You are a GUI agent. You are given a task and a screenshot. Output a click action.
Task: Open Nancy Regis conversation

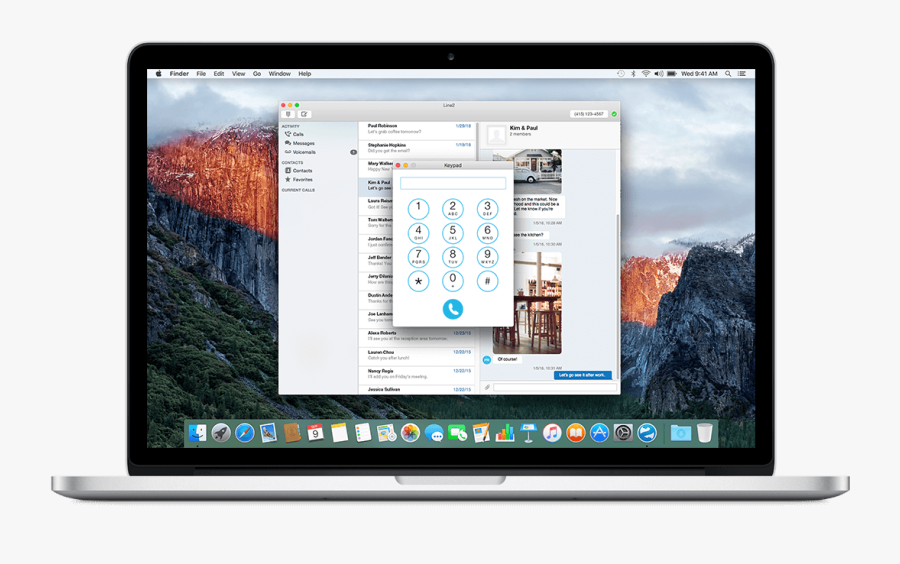pyautogui.click(x=417, y=375)
